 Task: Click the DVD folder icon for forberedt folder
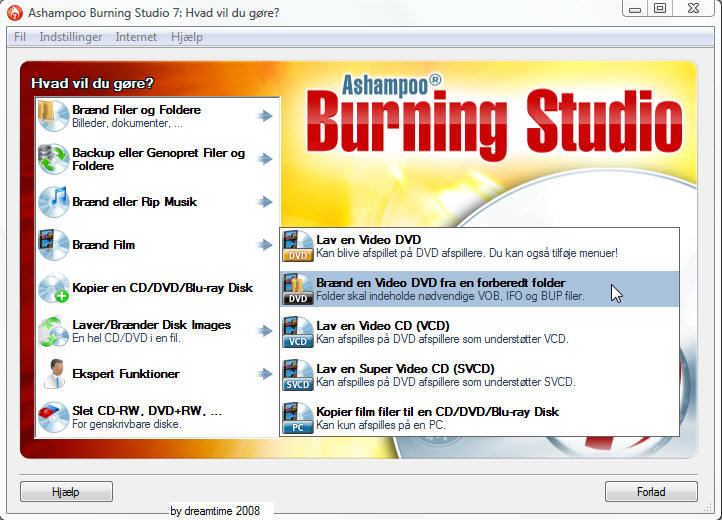[x=297, y=289]
